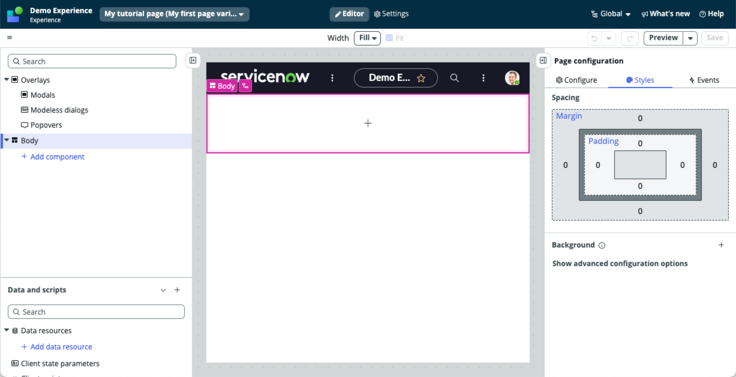
Task: Click the right Margin value
Action: click(714, 165)
